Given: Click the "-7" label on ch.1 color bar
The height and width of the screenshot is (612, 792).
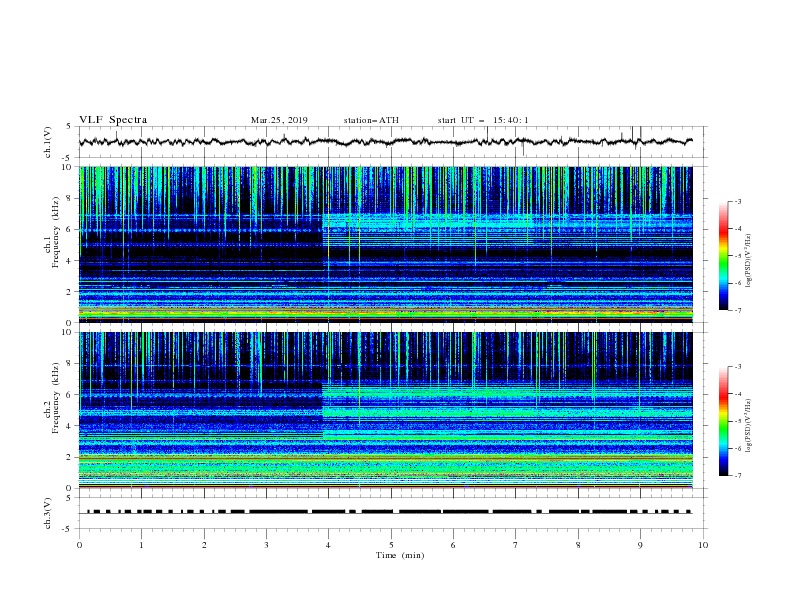Looking at the screenshot, I should click(738, 310).
